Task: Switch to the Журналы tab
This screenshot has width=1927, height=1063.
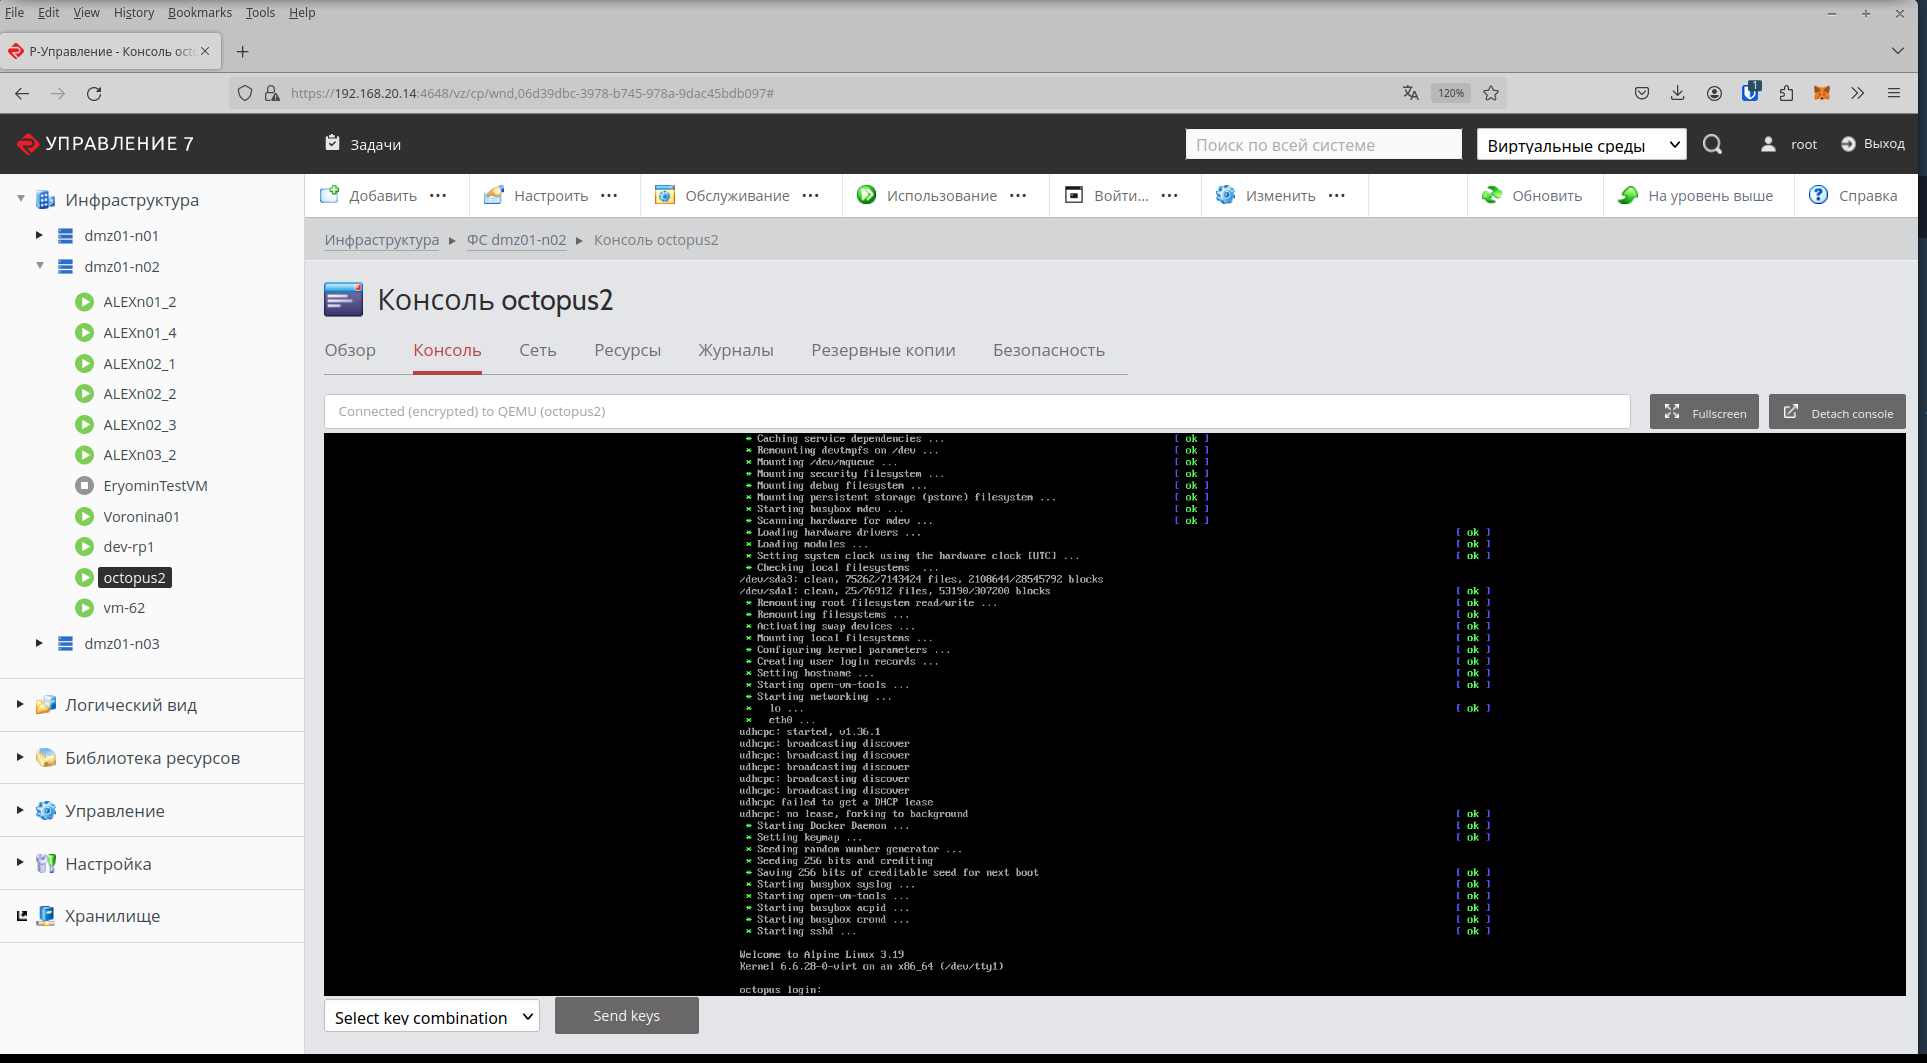Action: [736, 350]
